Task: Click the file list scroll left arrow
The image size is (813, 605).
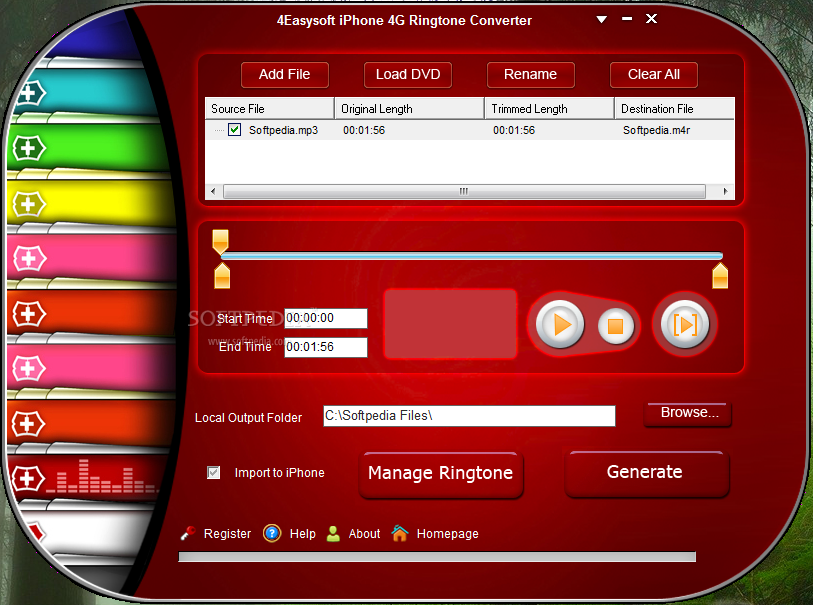Action: (x=213, y=191)
